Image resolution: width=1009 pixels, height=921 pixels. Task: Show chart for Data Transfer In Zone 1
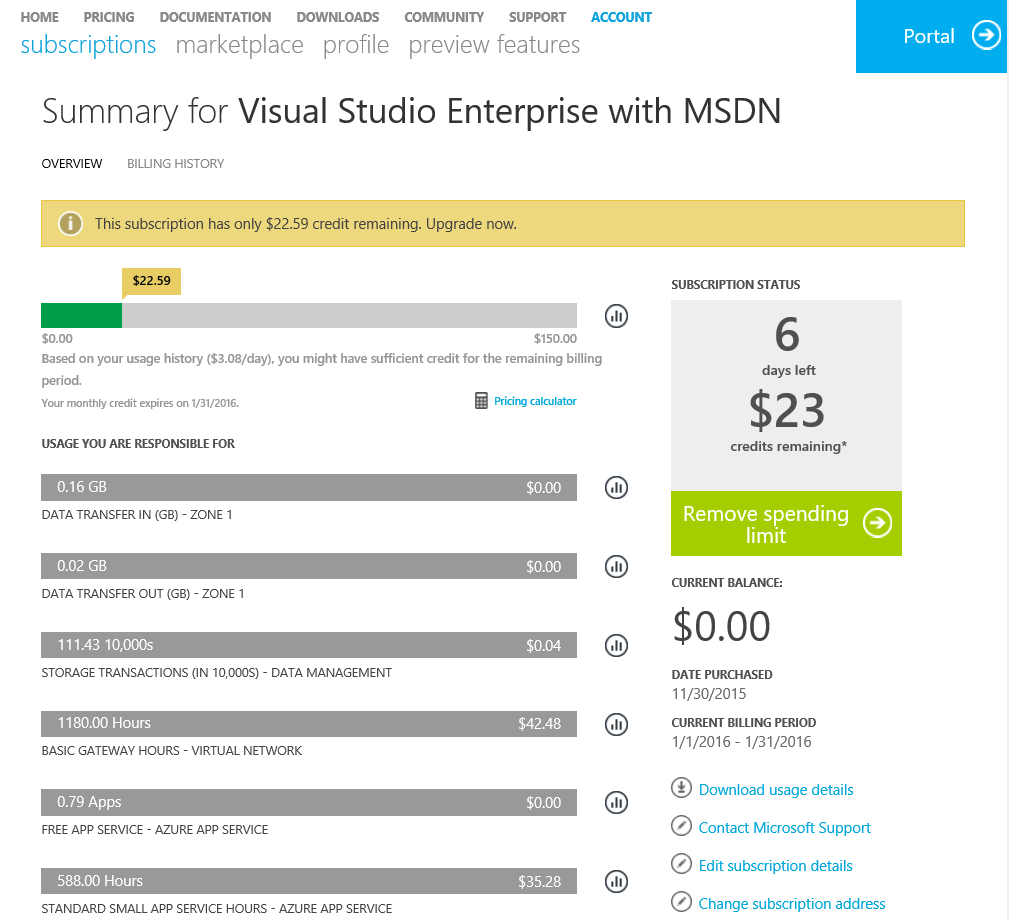pos(616,487)
